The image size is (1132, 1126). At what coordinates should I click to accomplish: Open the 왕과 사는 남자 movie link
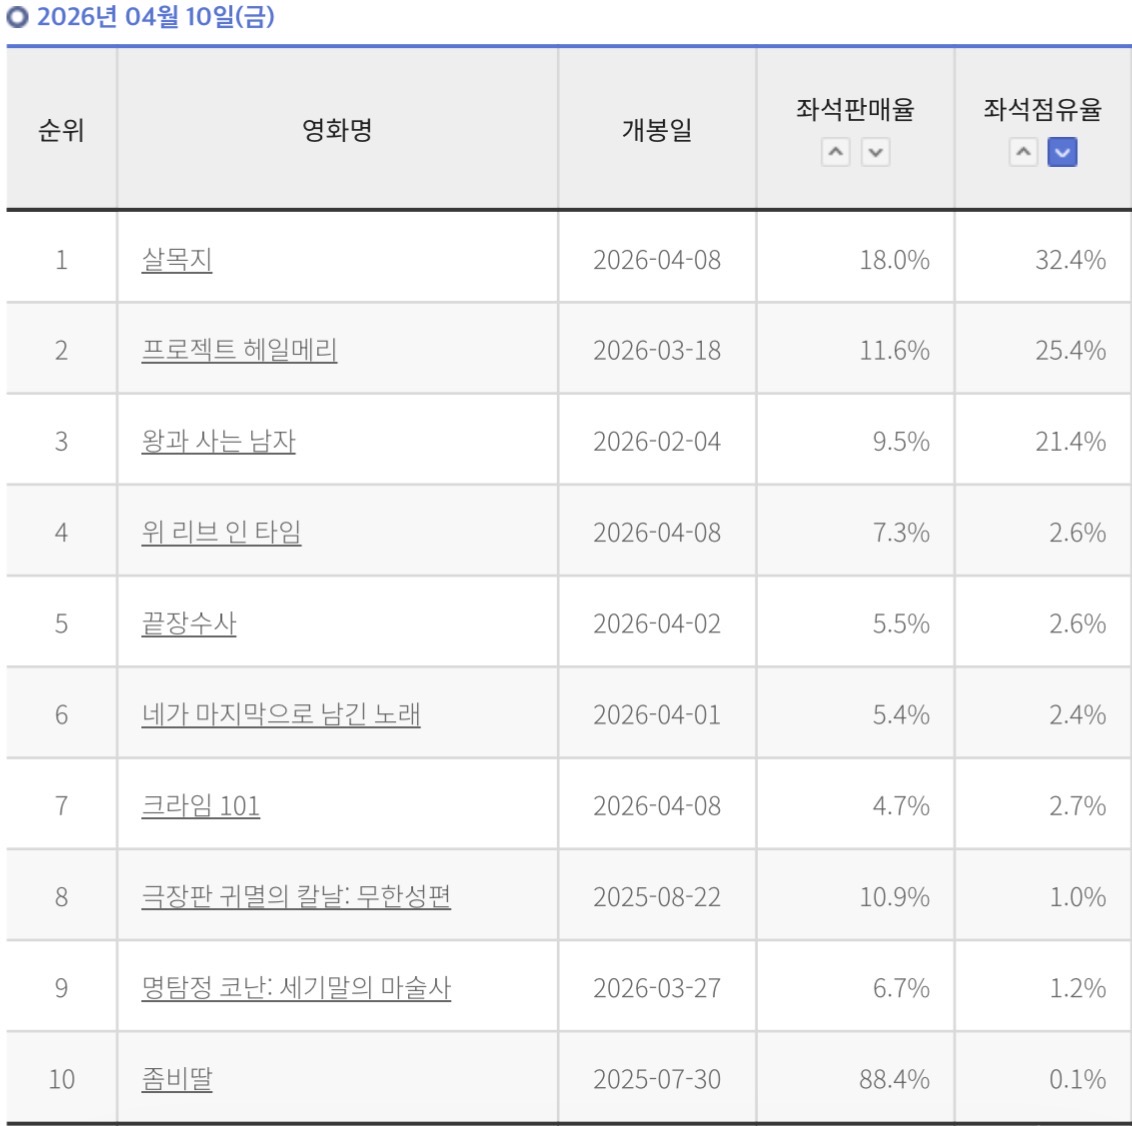click(218, 441)
